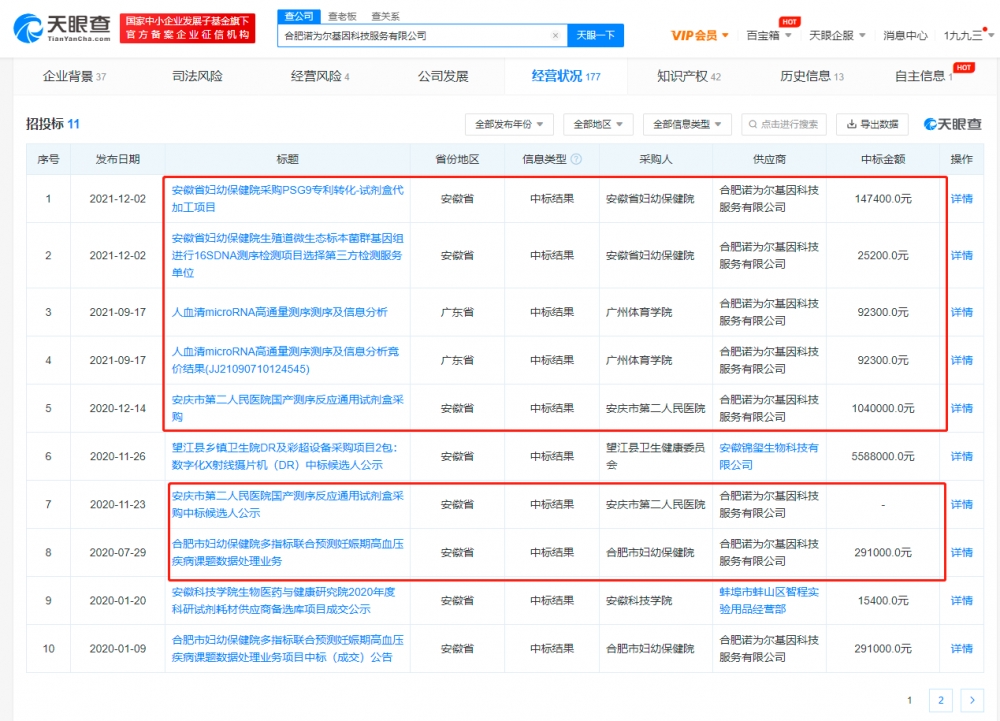Switch to the 司法风险 tab

coord(197,76)
